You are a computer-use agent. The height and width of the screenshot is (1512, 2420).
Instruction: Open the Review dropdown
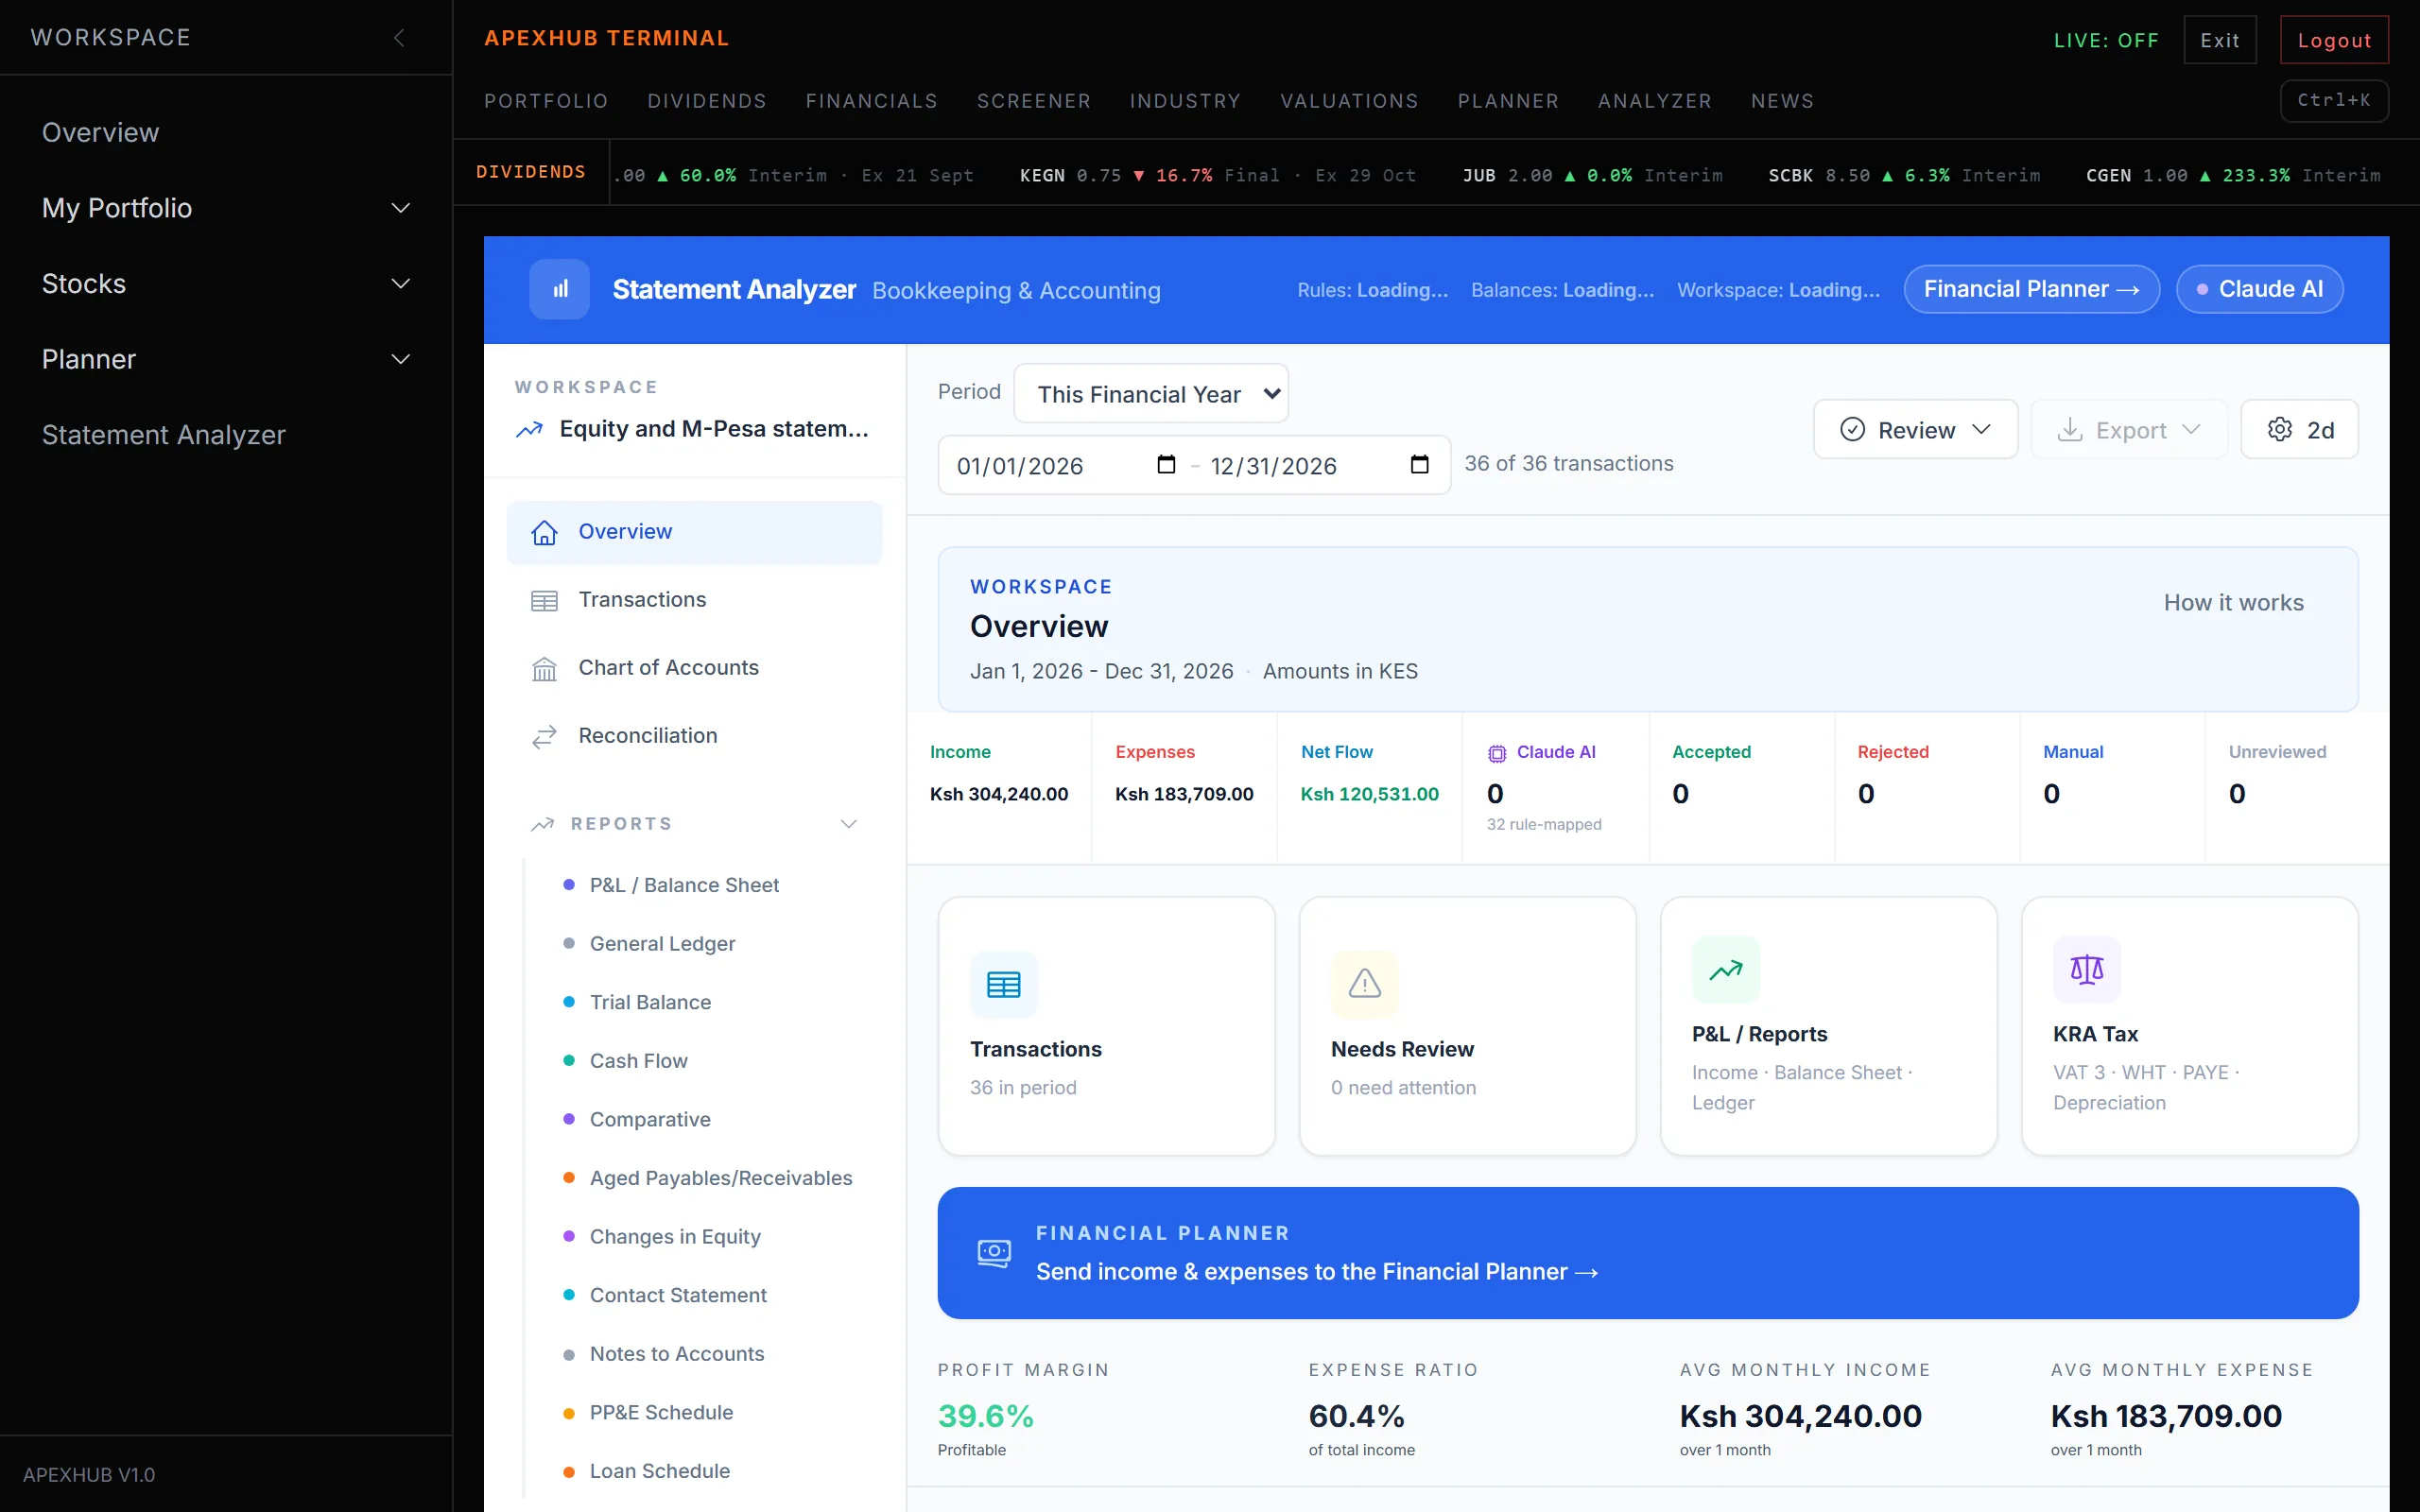(x=1915, y=430)
